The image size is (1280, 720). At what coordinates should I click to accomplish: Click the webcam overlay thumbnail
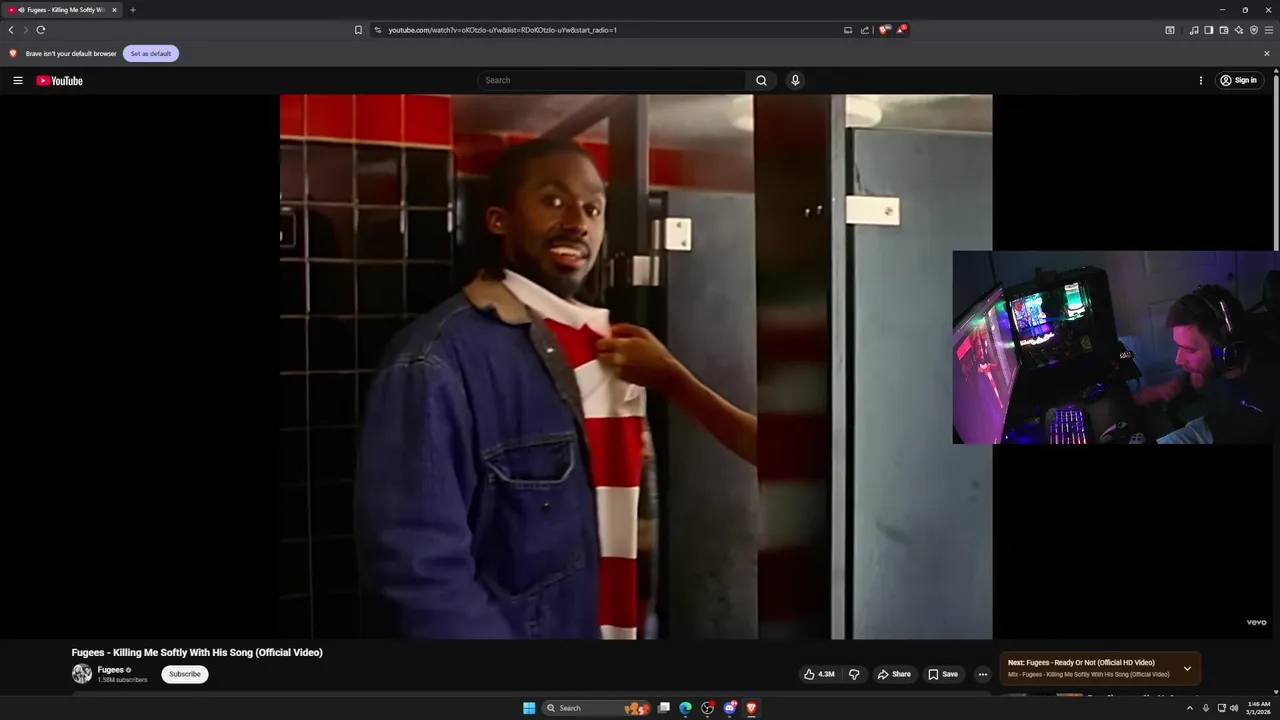(1116, 347)
